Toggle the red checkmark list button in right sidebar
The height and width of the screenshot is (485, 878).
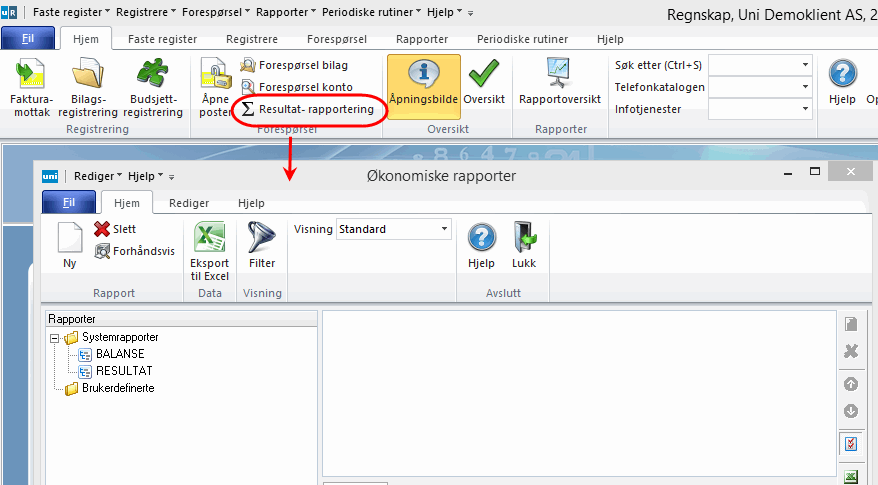click(x=851, y=443)
